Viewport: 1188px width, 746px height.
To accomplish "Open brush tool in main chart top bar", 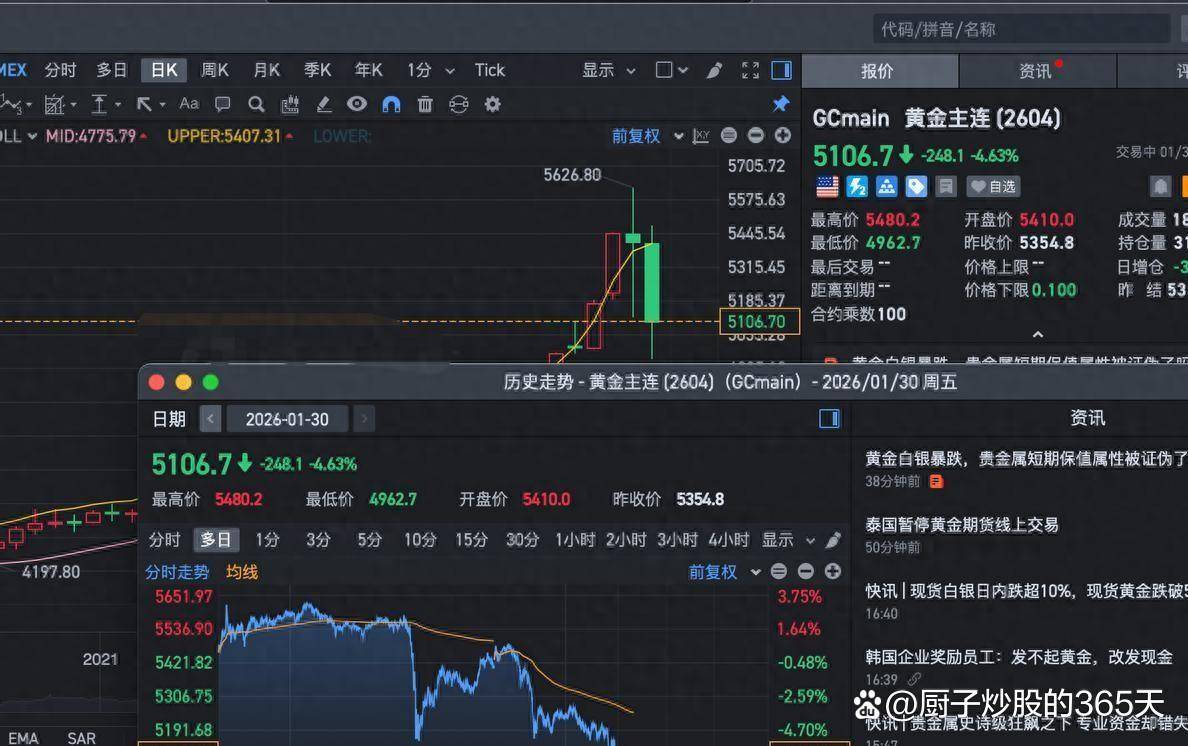I will tap(714, 70).
